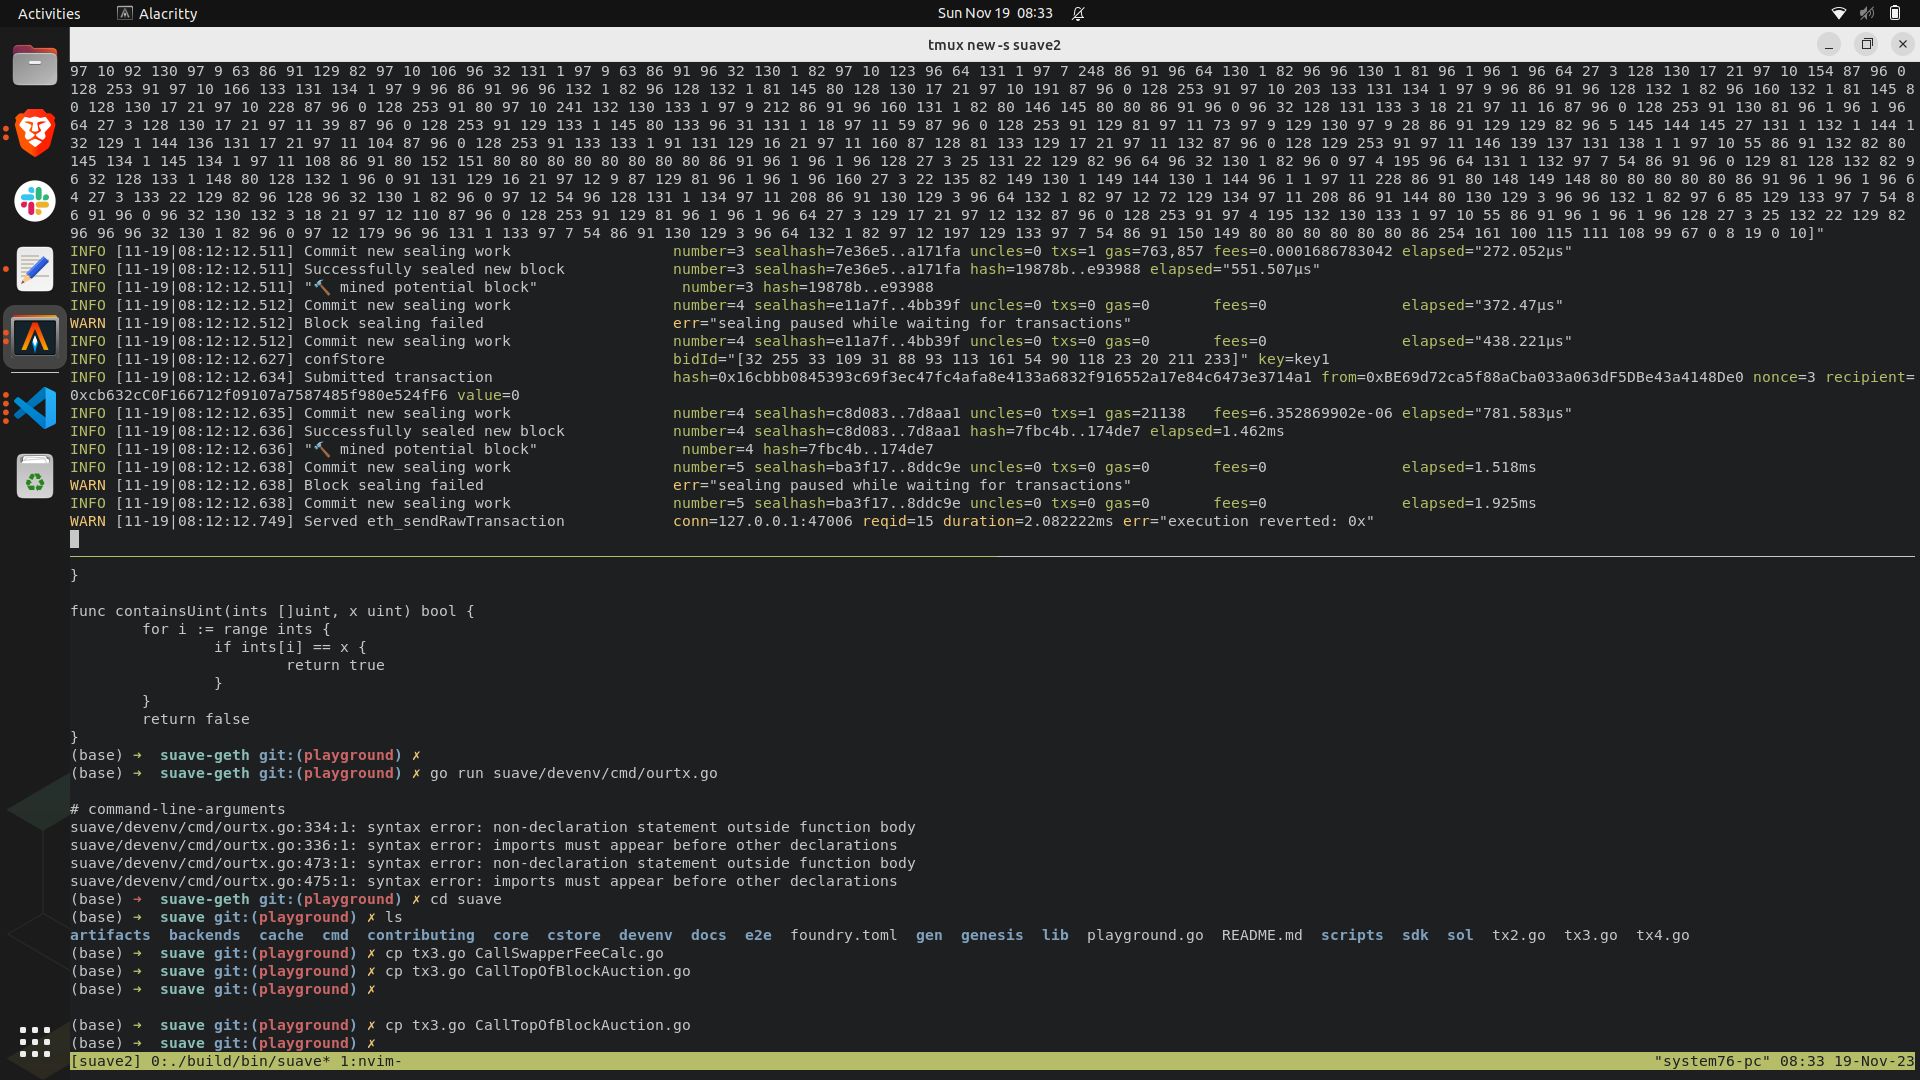
Task: Click the notifications muted bell icon
Action: tap(1078, 13)
